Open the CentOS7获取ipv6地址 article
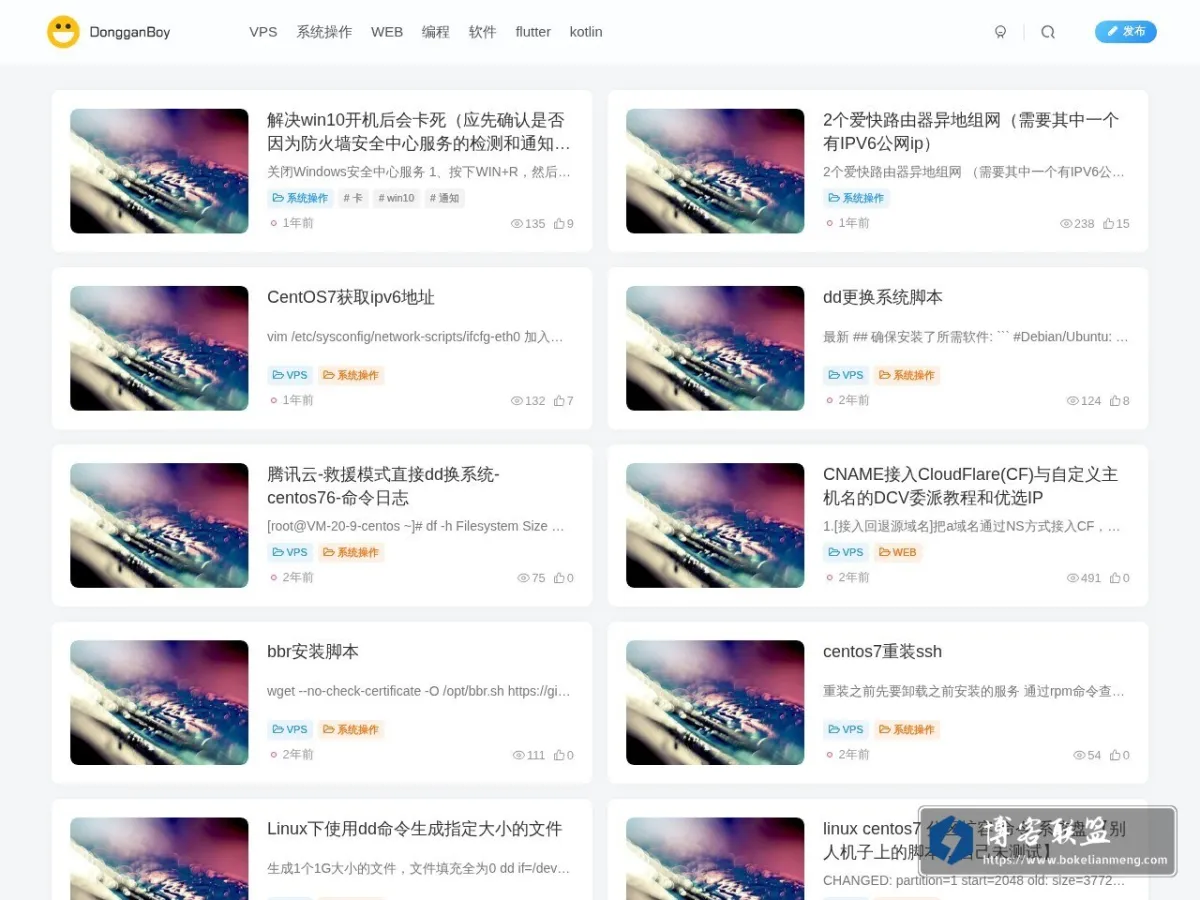Image resolution: width=1200 pixels, height=900 pixels. (351, 297)
